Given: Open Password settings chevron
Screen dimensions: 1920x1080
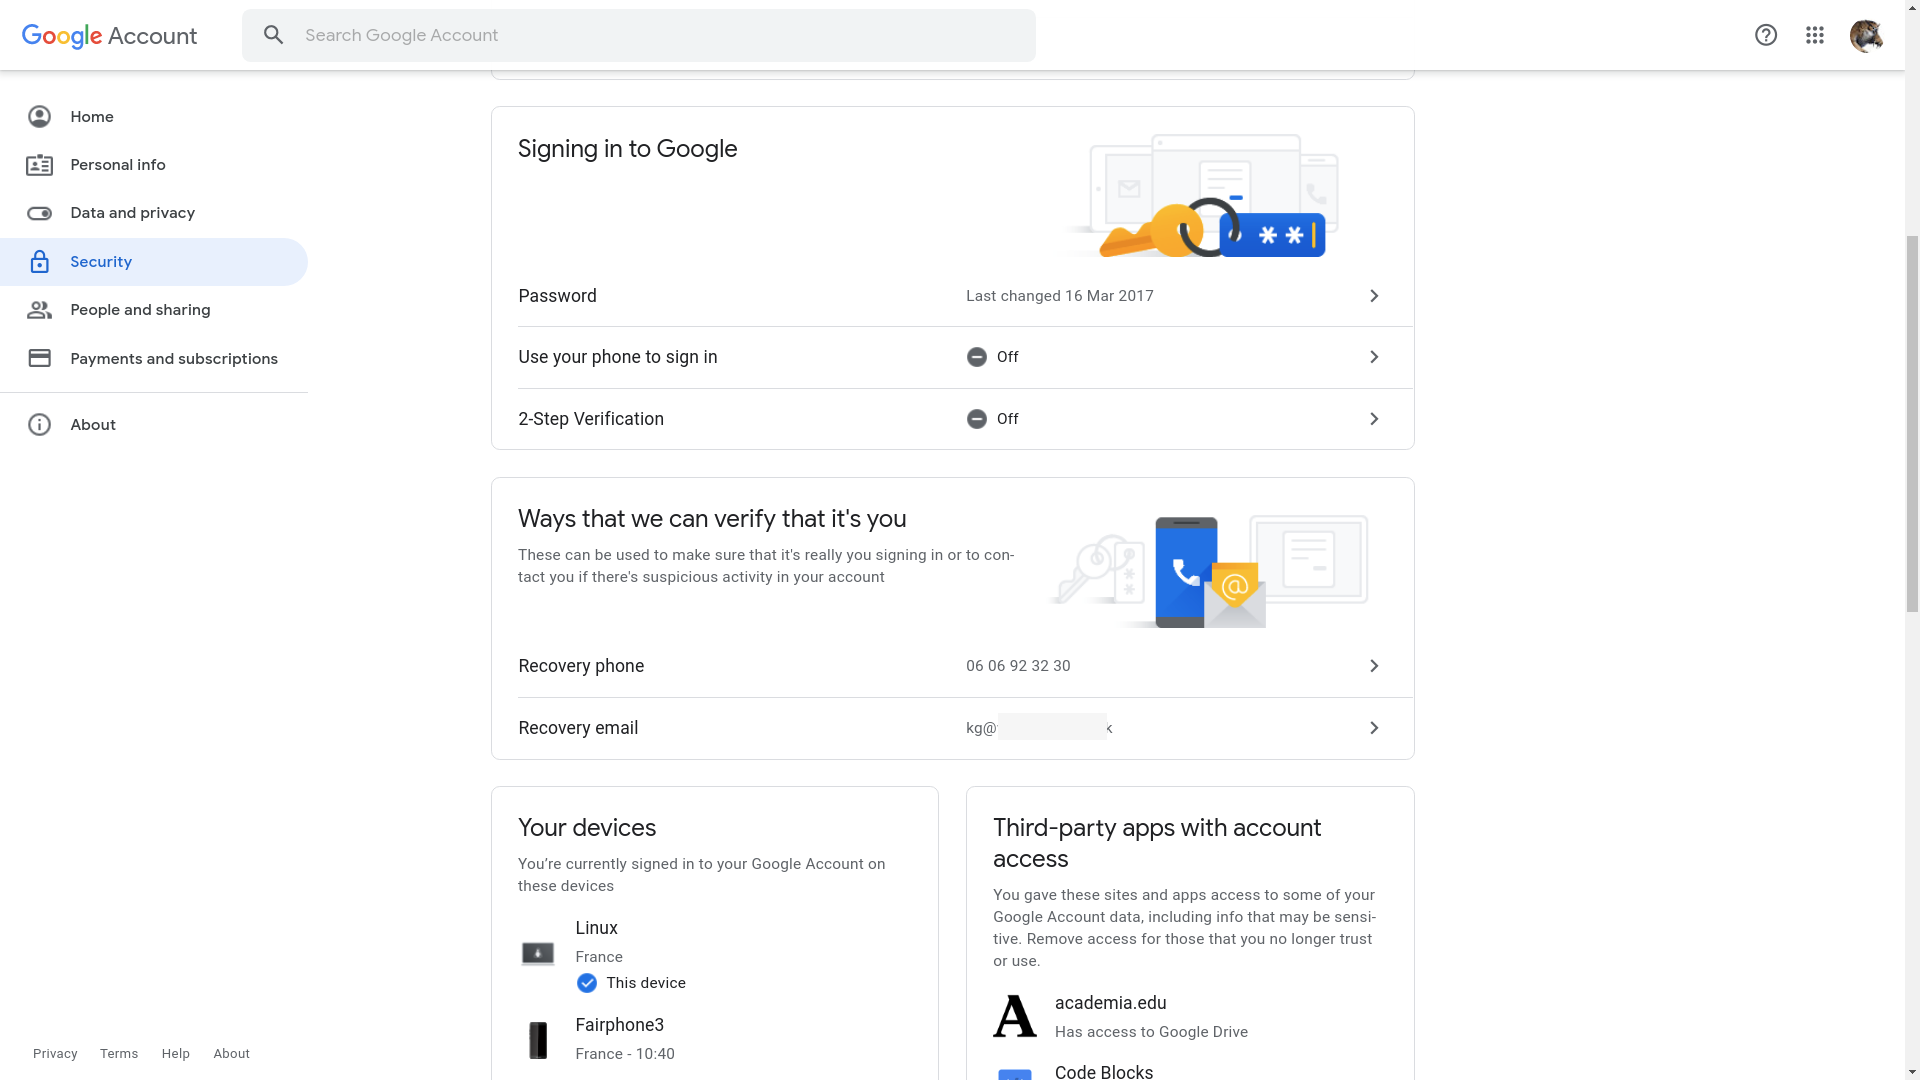Looking at the screenshot, I should tap(1374, 296).
